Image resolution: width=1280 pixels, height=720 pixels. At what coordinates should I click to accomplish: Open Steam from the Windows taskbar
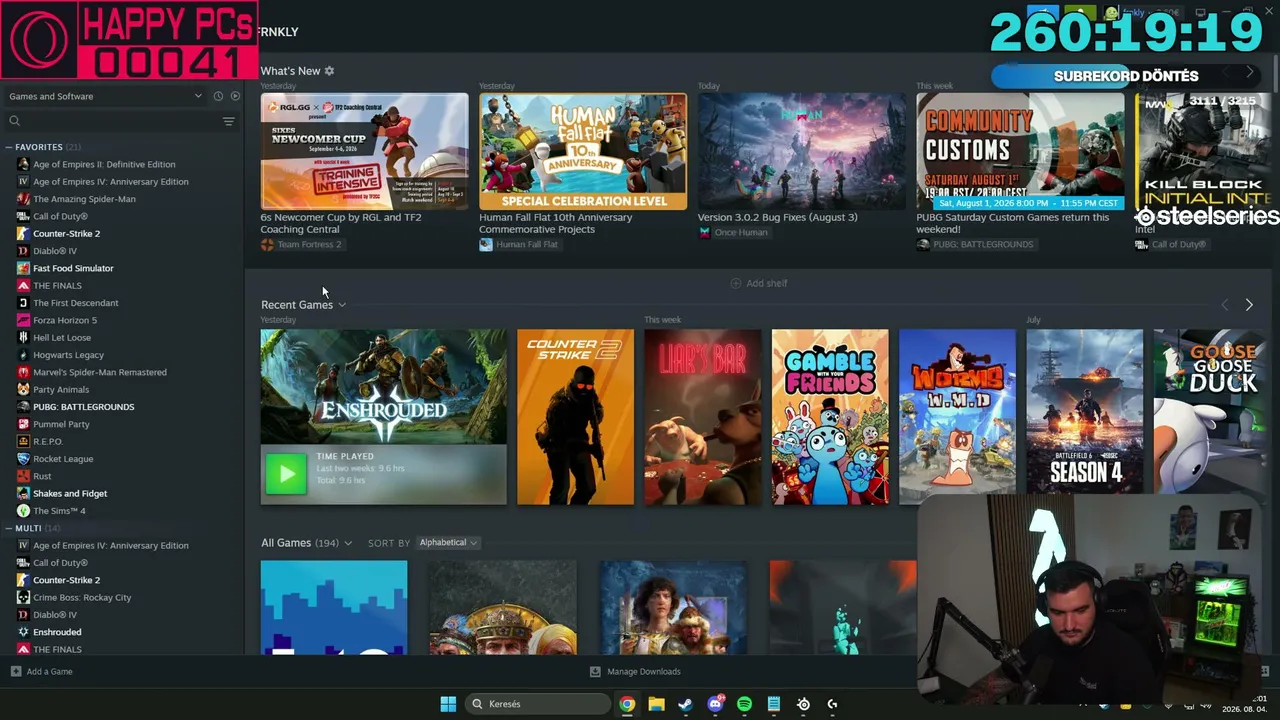685,704
